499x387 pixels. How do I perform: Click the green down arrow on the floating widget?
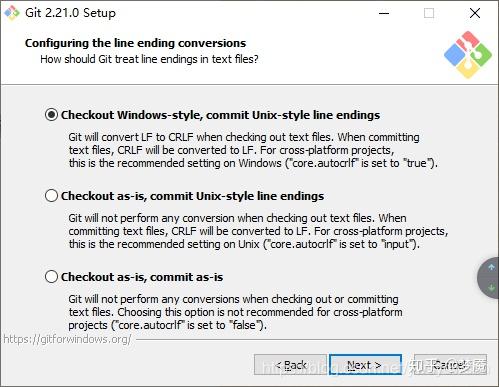coord(491,287)
